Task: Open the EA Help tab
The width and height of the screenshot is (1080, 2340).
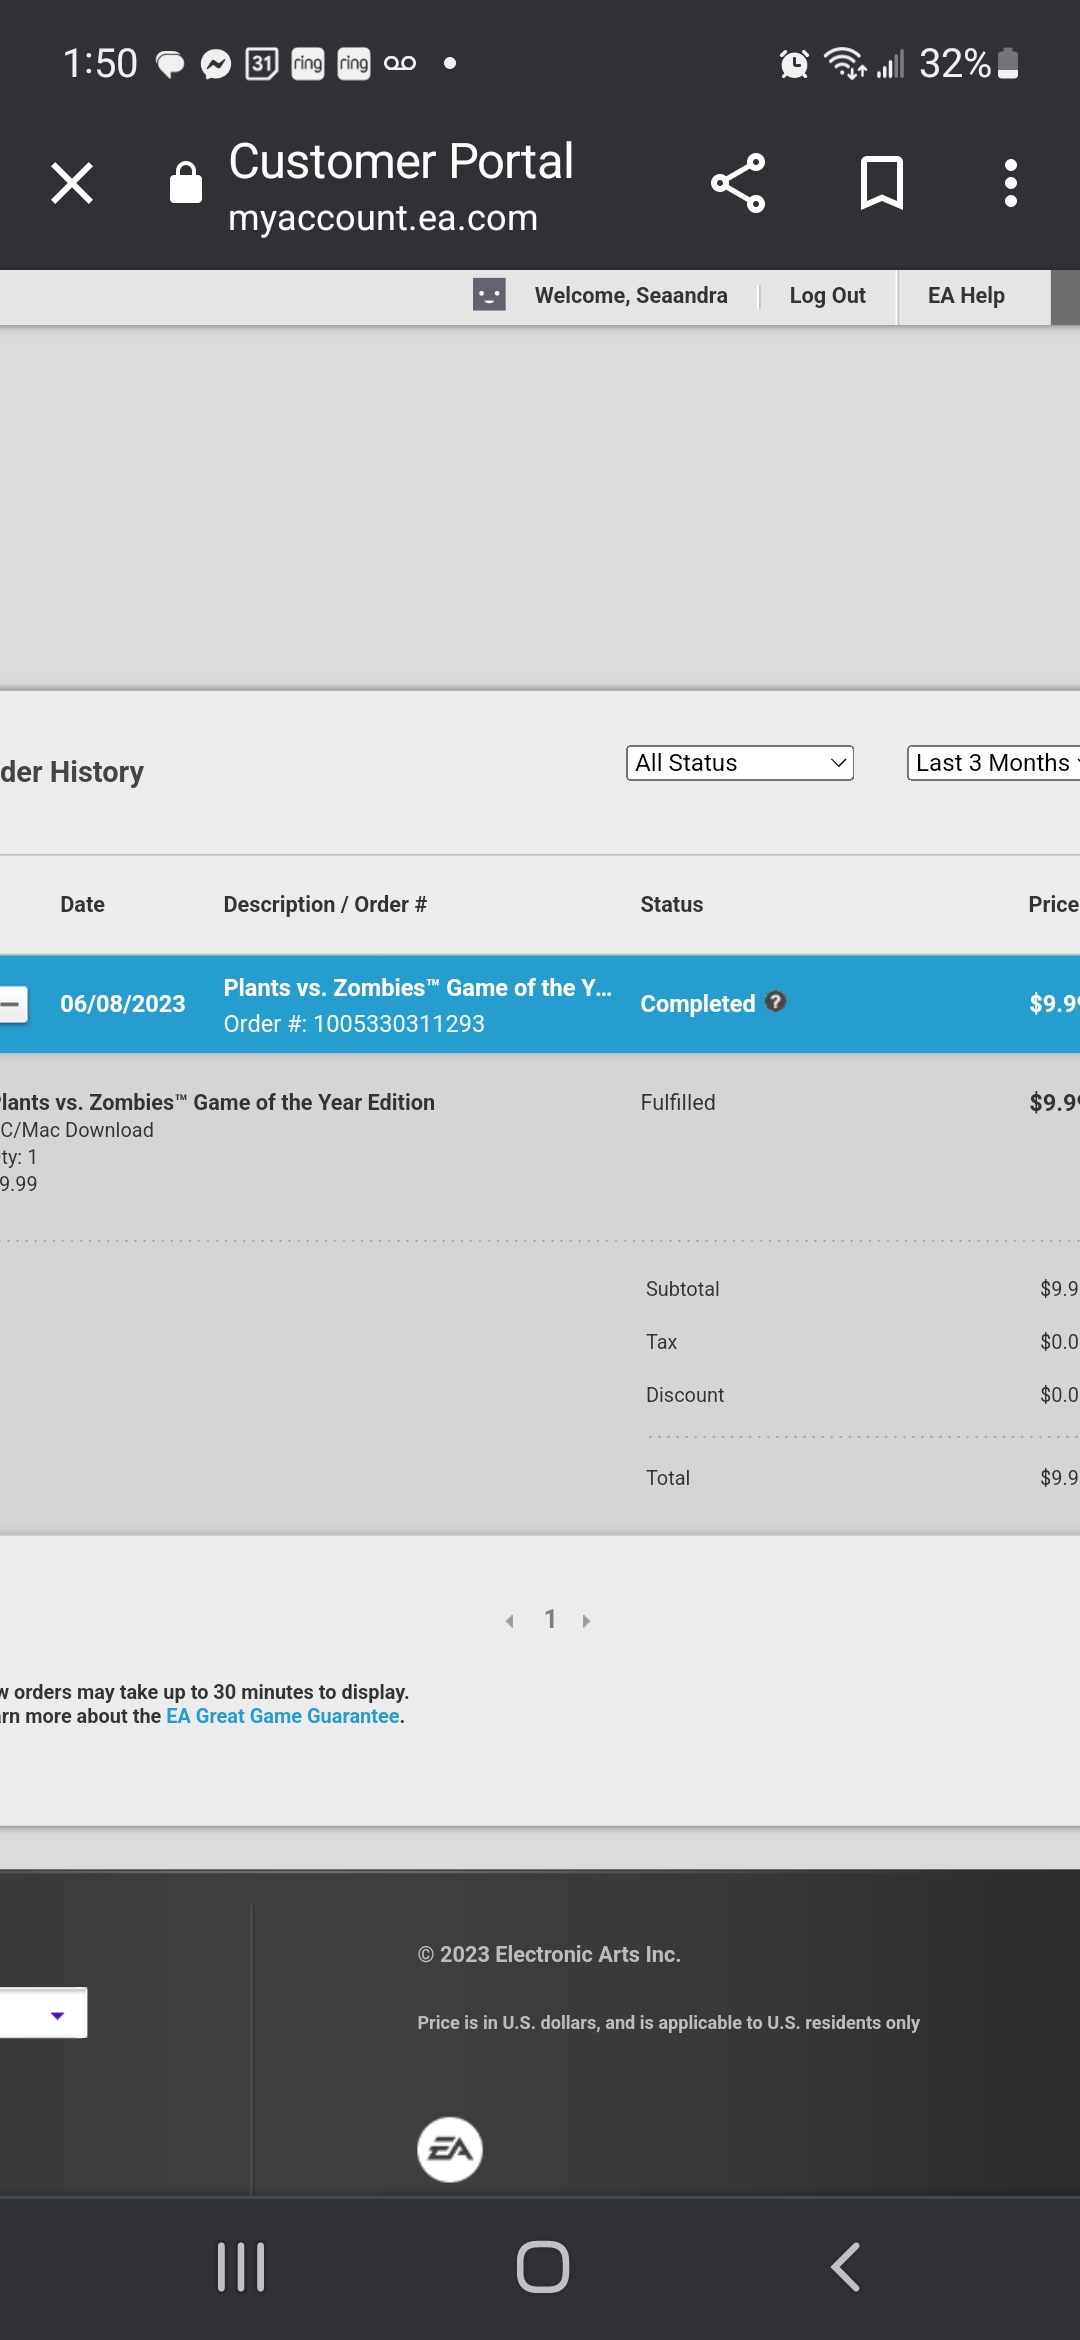Action: (966, 296)
